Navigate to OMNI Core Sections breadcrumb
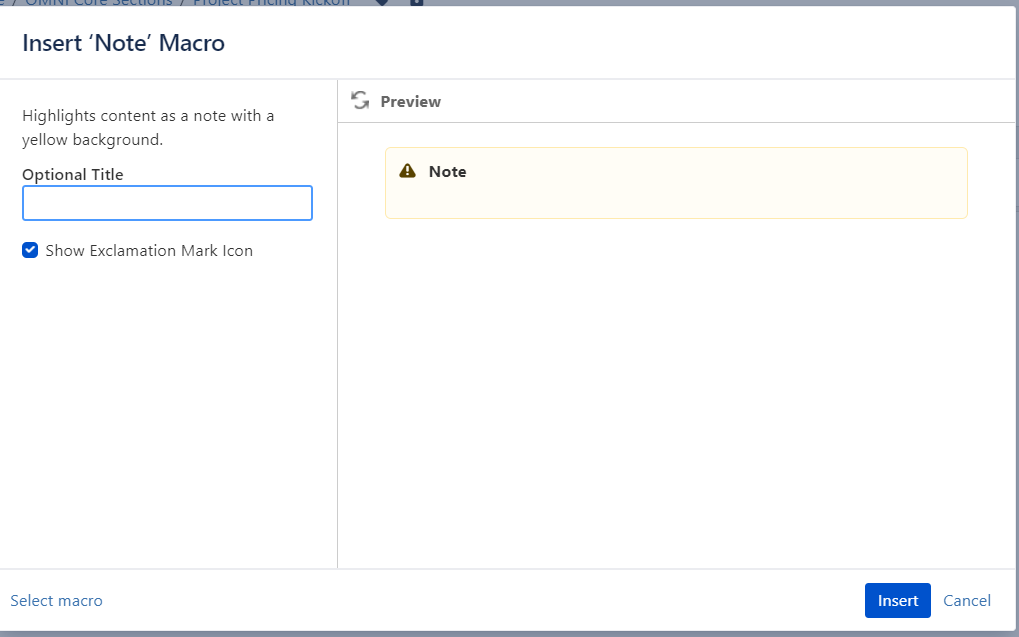 coord(100,3)
